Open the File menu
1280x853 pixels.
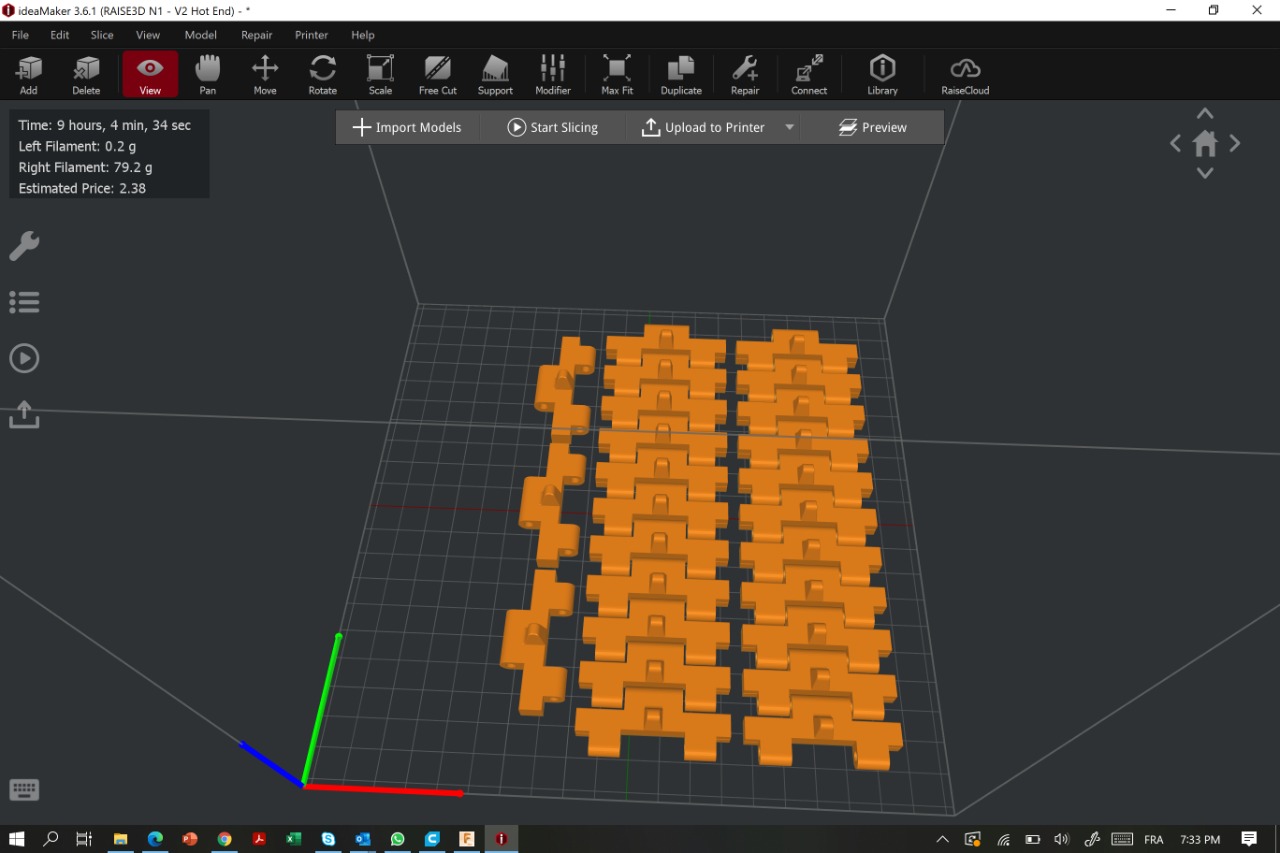[x=20, y=35]
